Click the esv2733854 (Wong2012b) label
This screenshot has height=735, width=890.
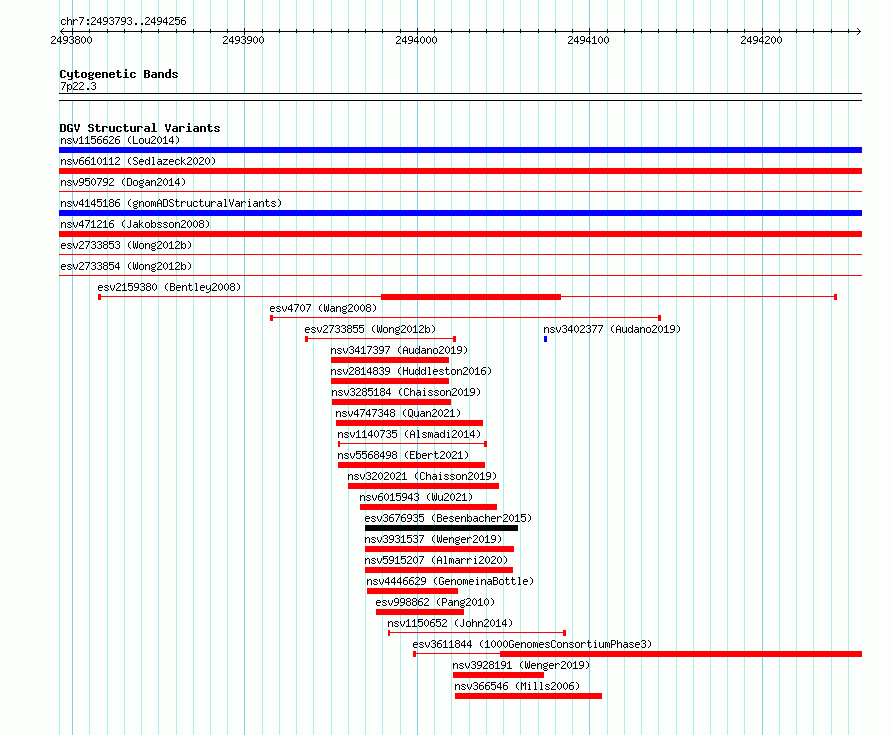click(126, 266)
